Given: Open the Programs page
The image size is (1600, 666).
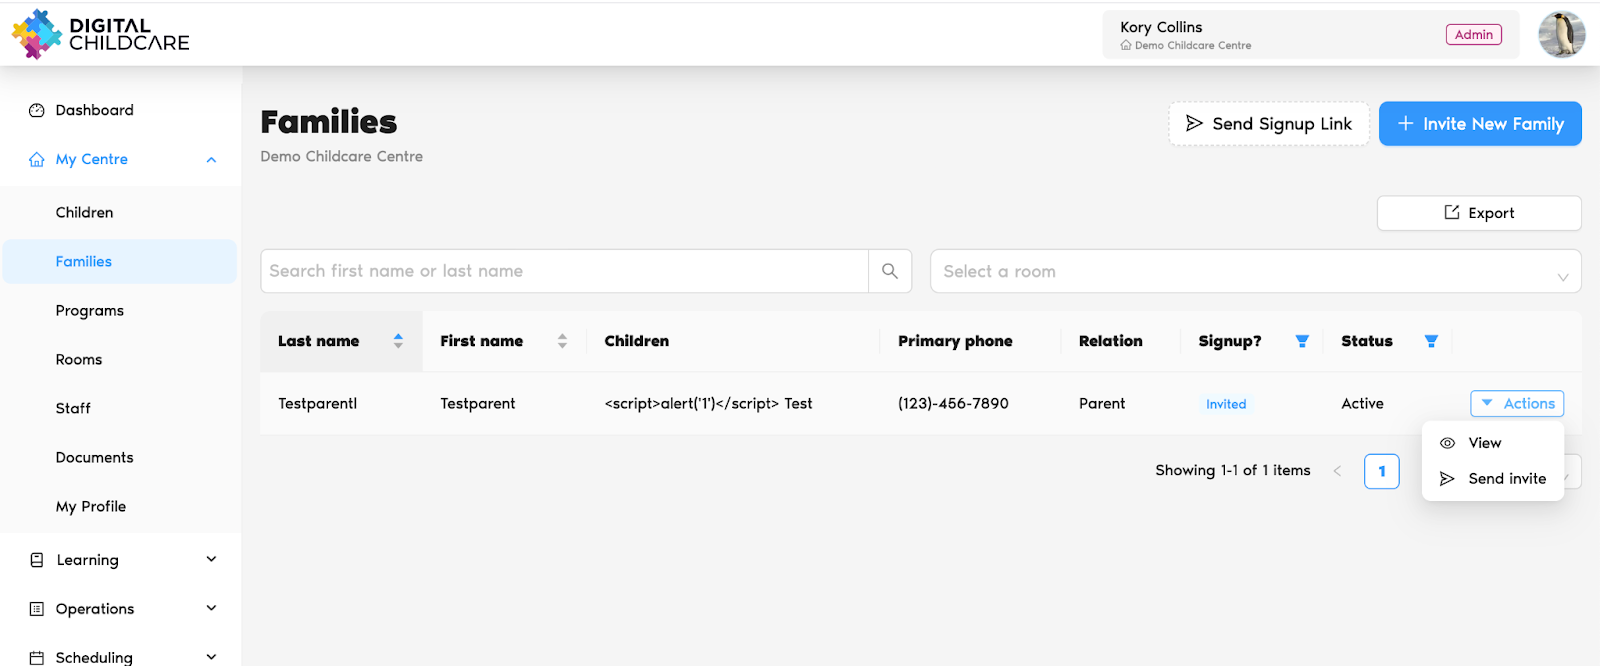Looking at the screenshot, I should pyautogui.click(x=90, y=310).
